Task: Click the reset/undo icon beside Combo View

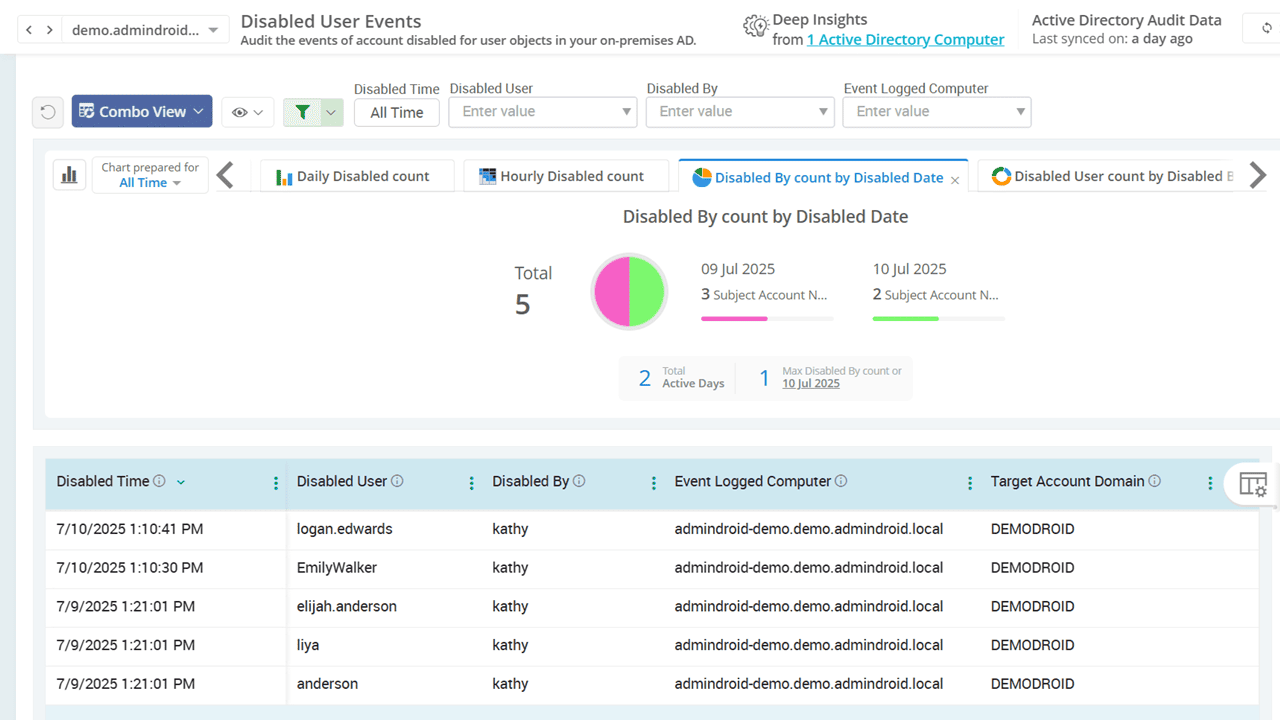Action: 47,112
